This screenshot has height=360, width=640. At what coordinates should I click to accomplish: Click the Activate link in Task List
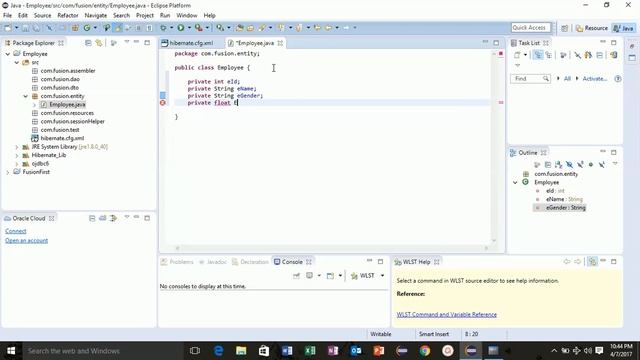(594, 79)
